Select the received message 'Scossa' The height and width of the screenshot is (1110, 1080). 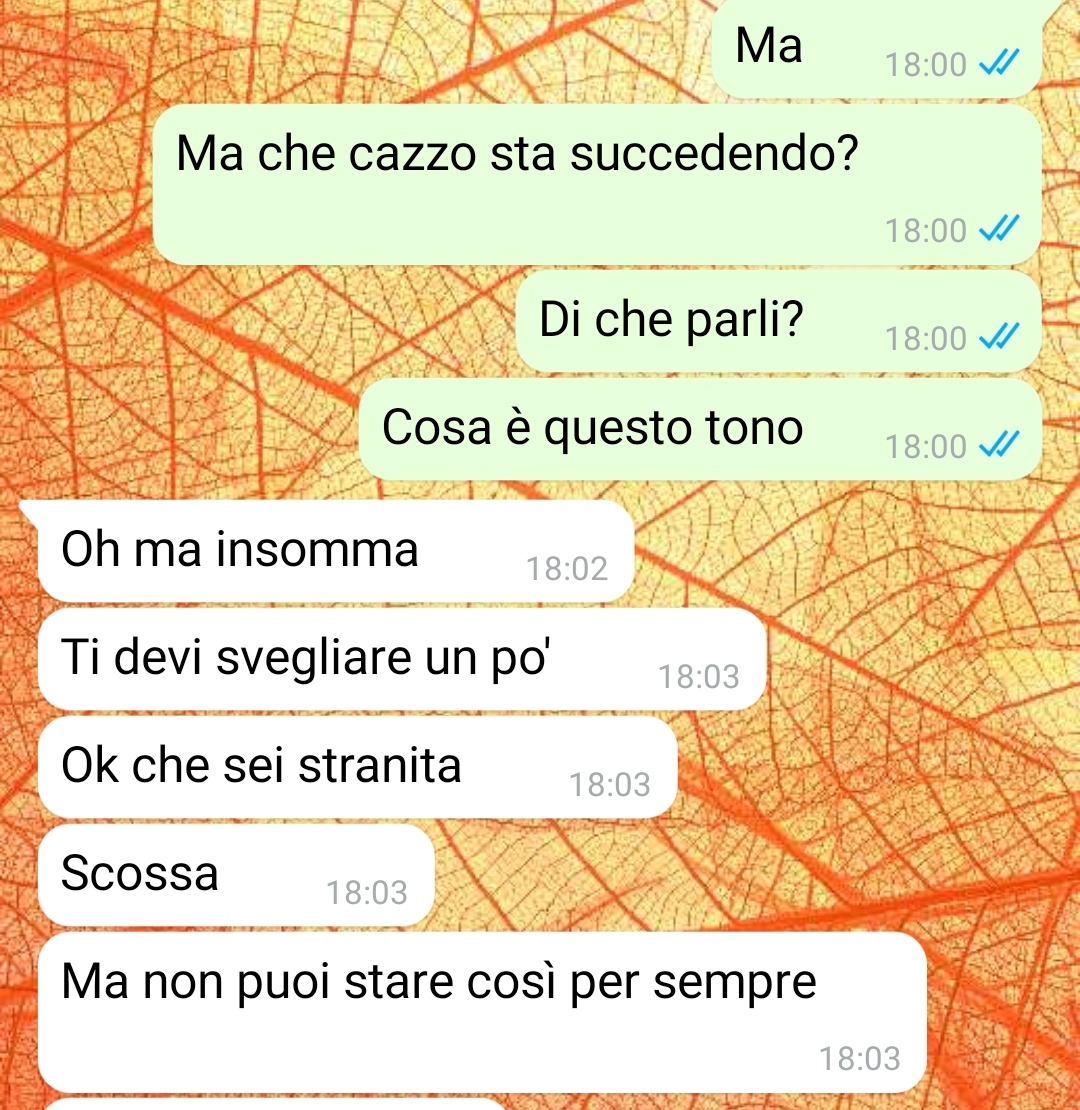236,875
